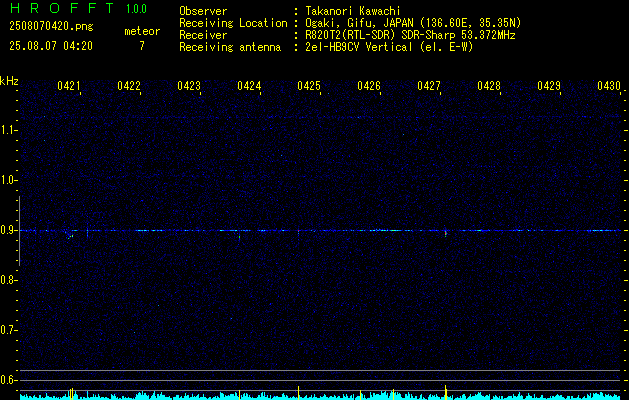This screenshot has width=629, height=400.
Task: Select receiver text R820T2(RTL-SDR) SDR-Sharp 53.372MHz
Action: point(410,35)
